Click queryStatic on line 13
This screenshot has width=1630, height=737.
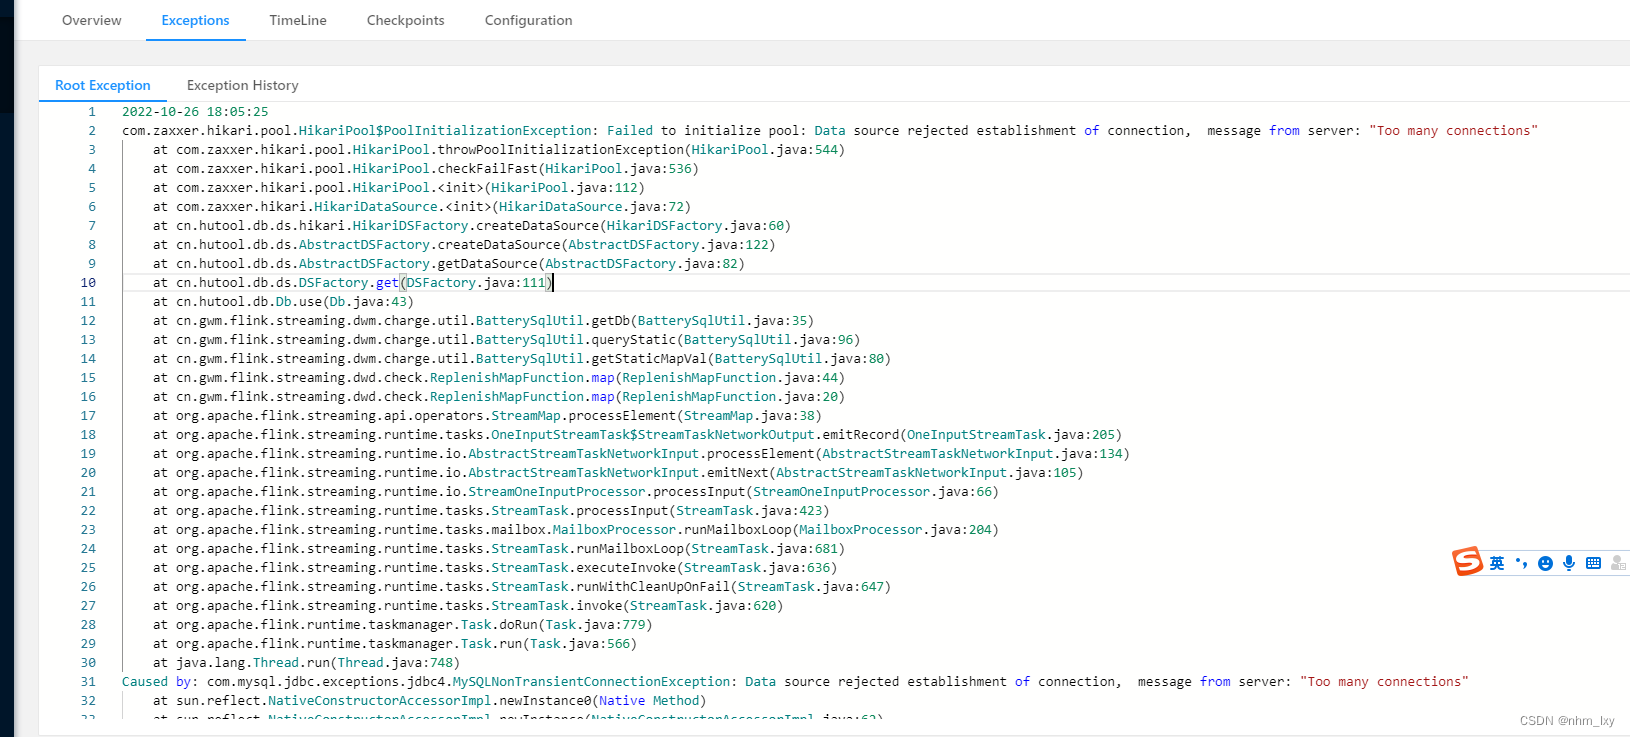[x=633, y=340]
